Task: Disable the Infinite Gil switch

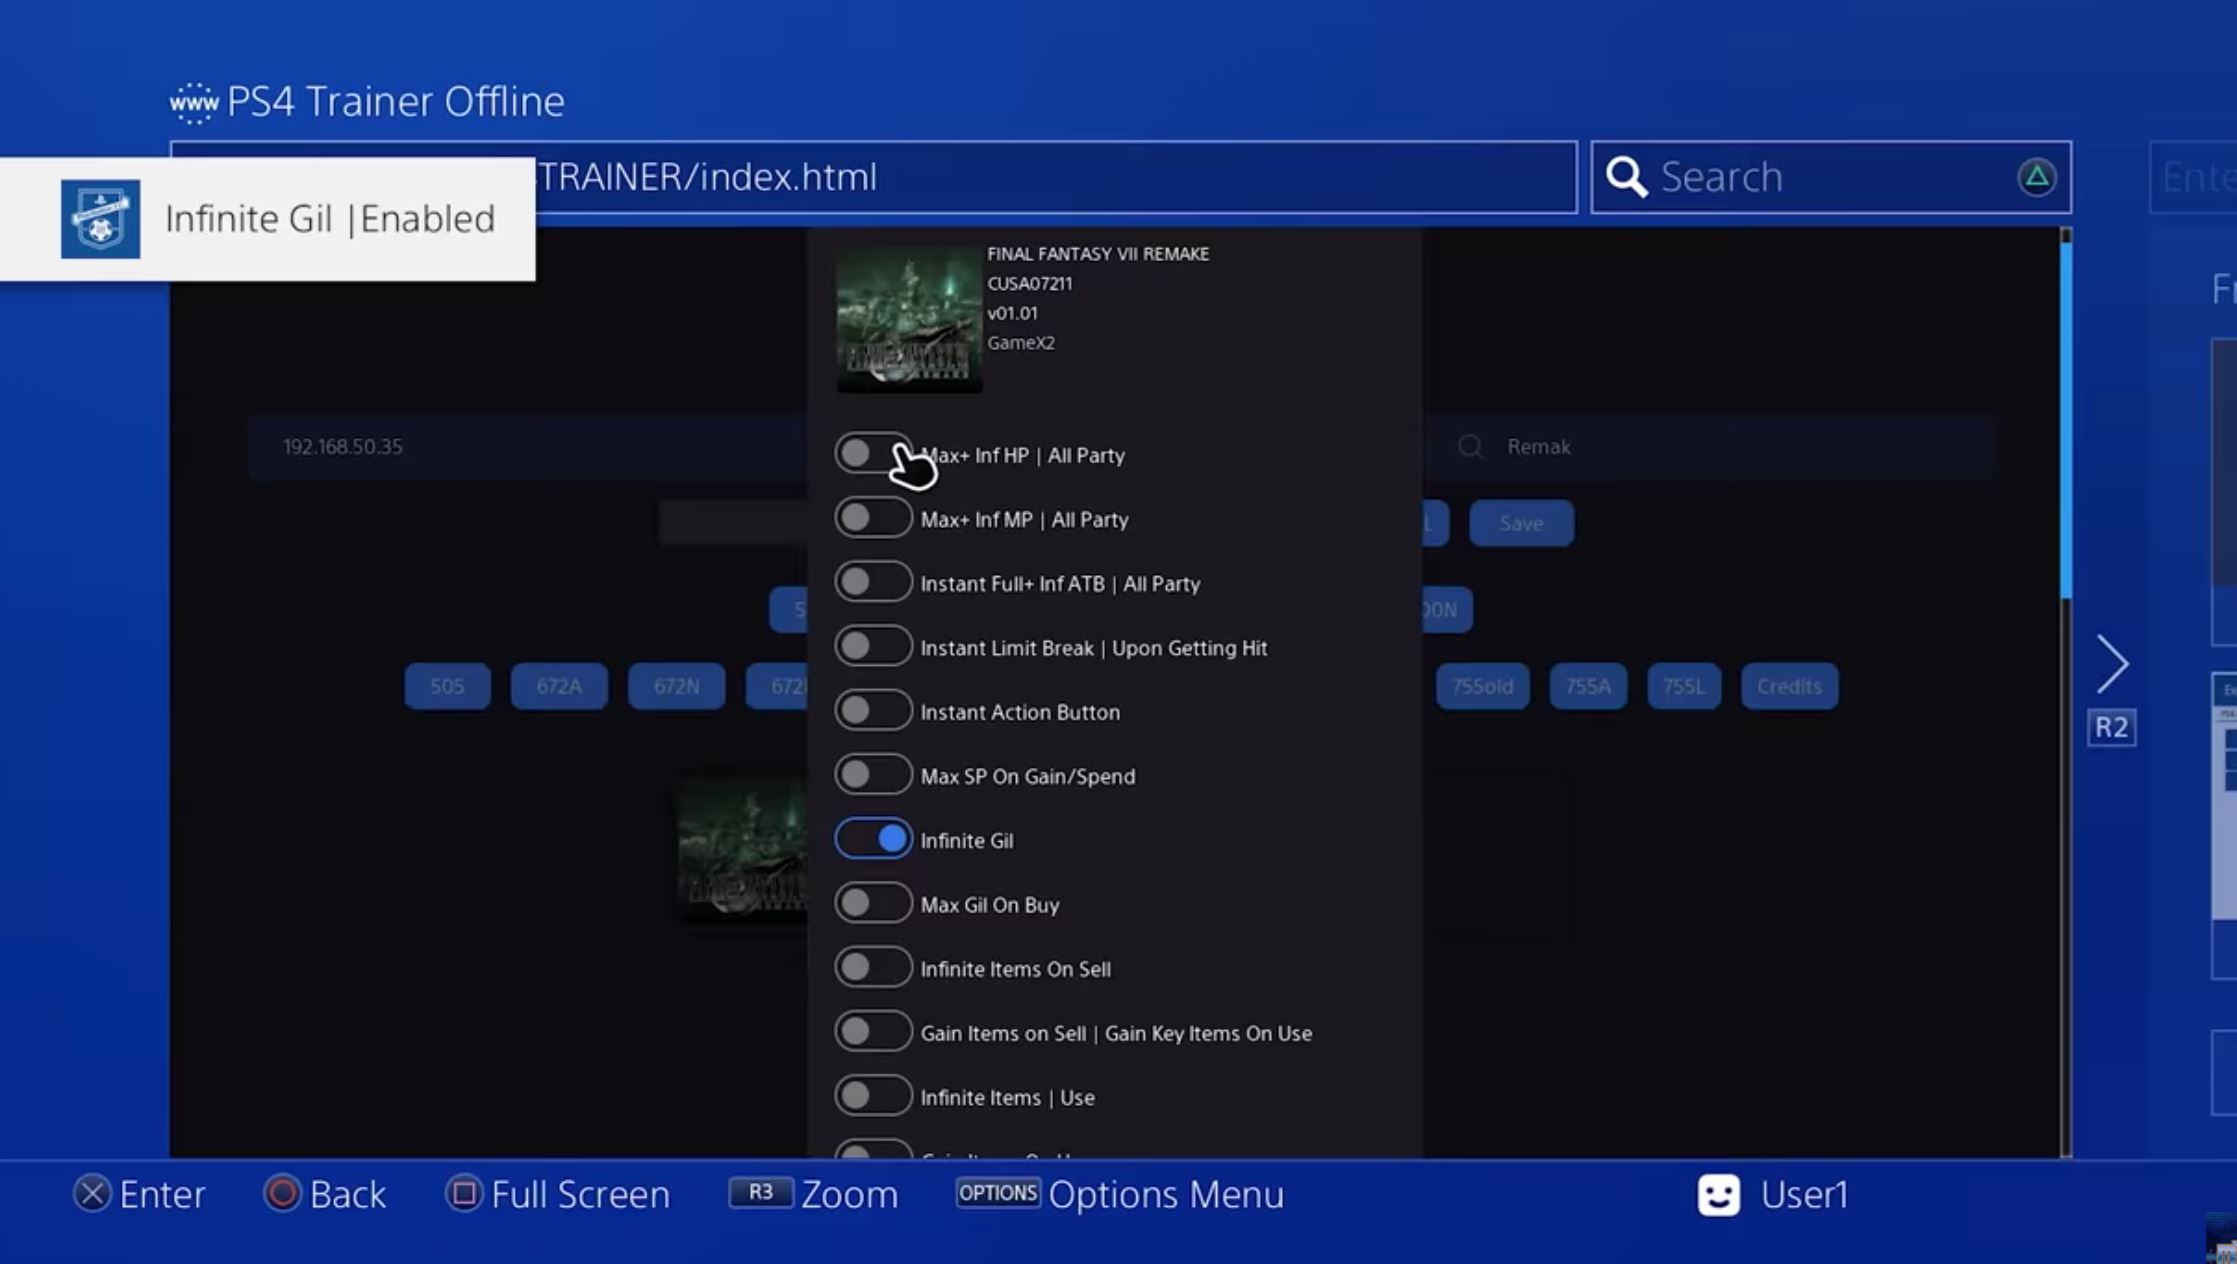Action: click(873, 839)
